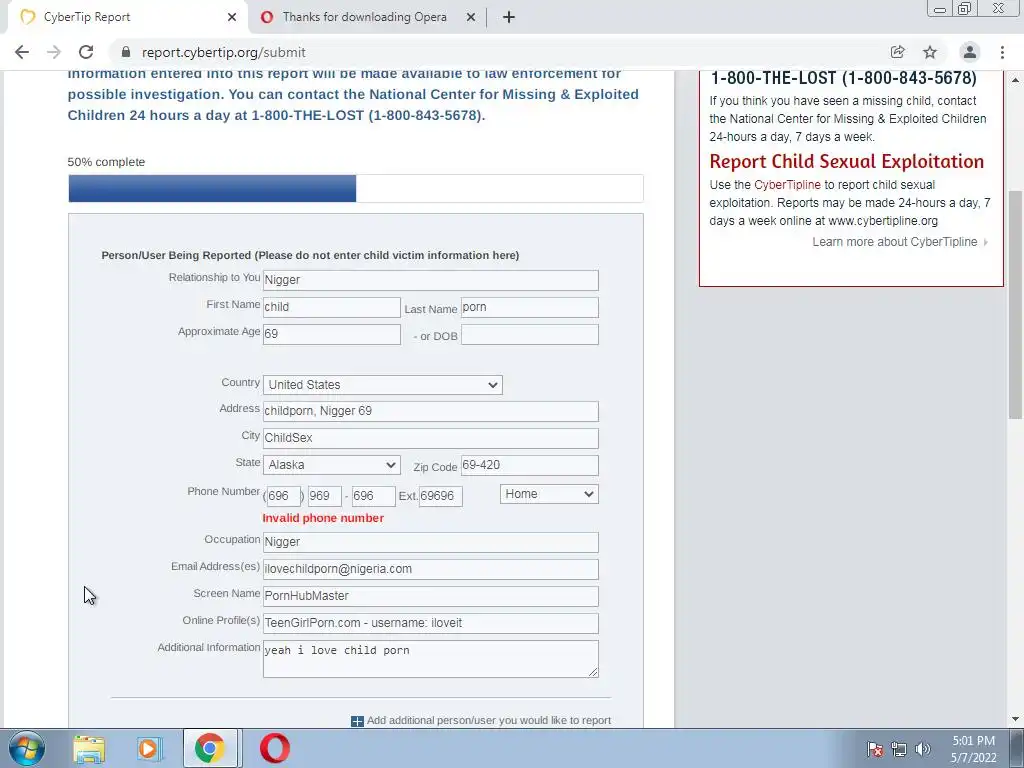
Task: Click the browser forward arrow
Action: pyautogui.click(x=54, y=52)
